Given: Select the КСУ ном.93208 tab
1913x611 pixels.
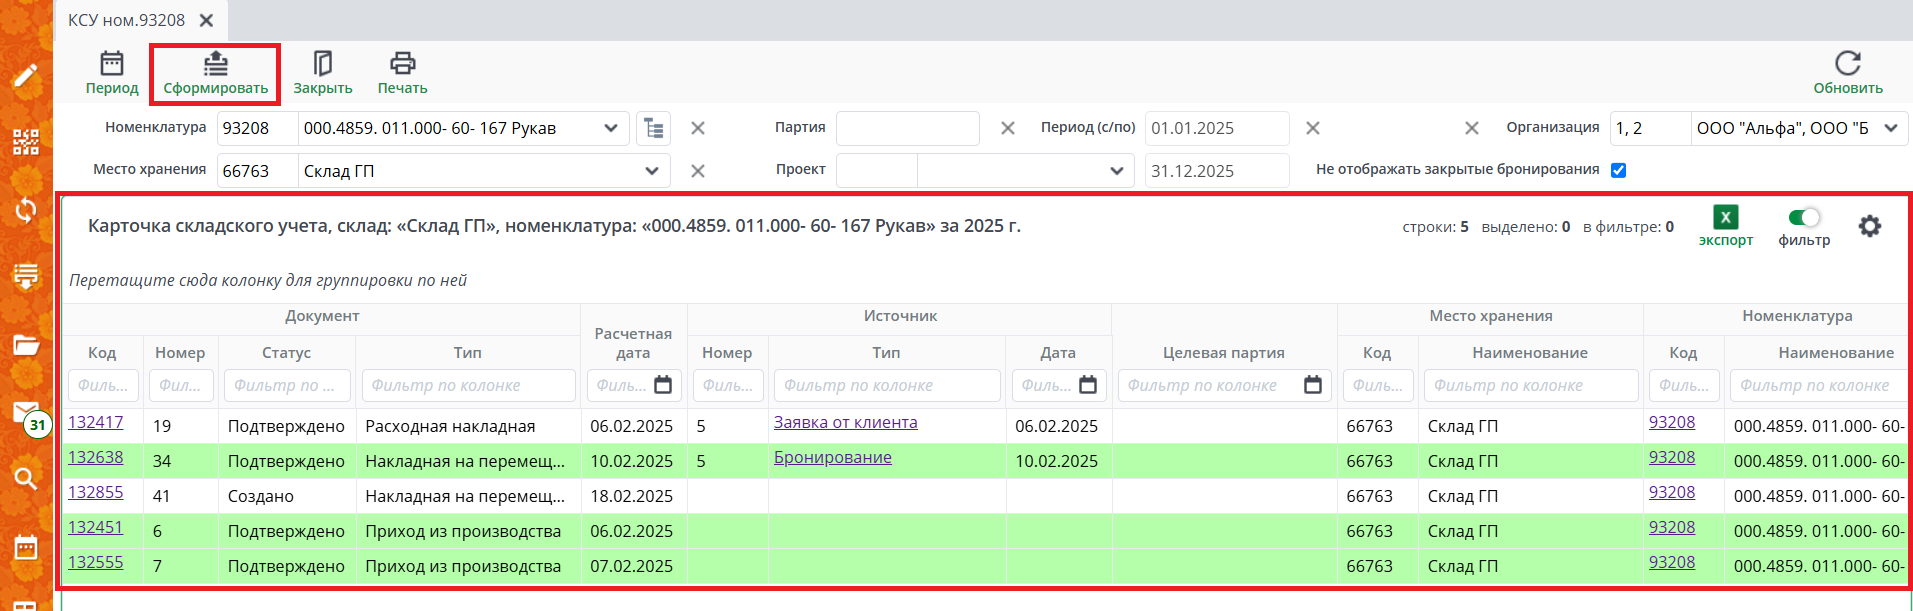Looking at the screenshot, I should [127, 20].
